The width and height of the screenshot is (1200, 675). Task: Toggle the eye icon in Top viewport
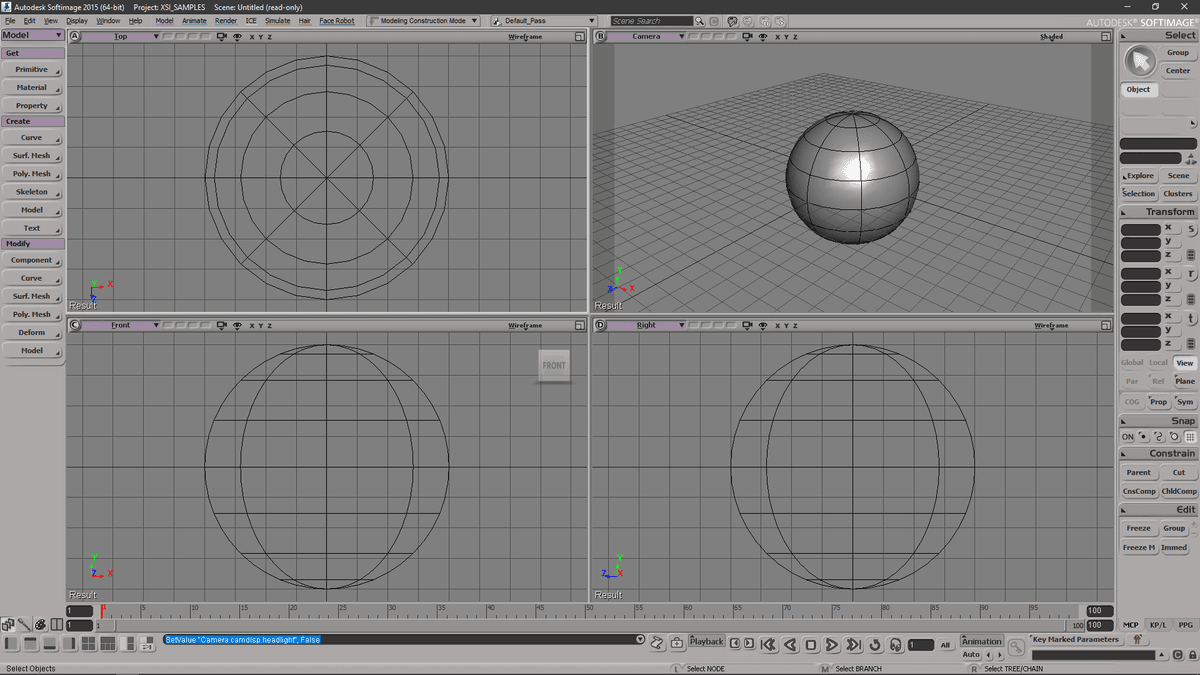point(236,37)
